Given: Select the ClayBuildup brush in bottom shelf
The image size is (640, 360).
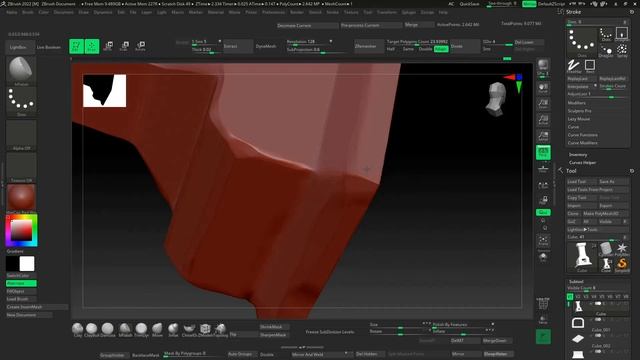Looking at the screenshot, I should 92,329.
